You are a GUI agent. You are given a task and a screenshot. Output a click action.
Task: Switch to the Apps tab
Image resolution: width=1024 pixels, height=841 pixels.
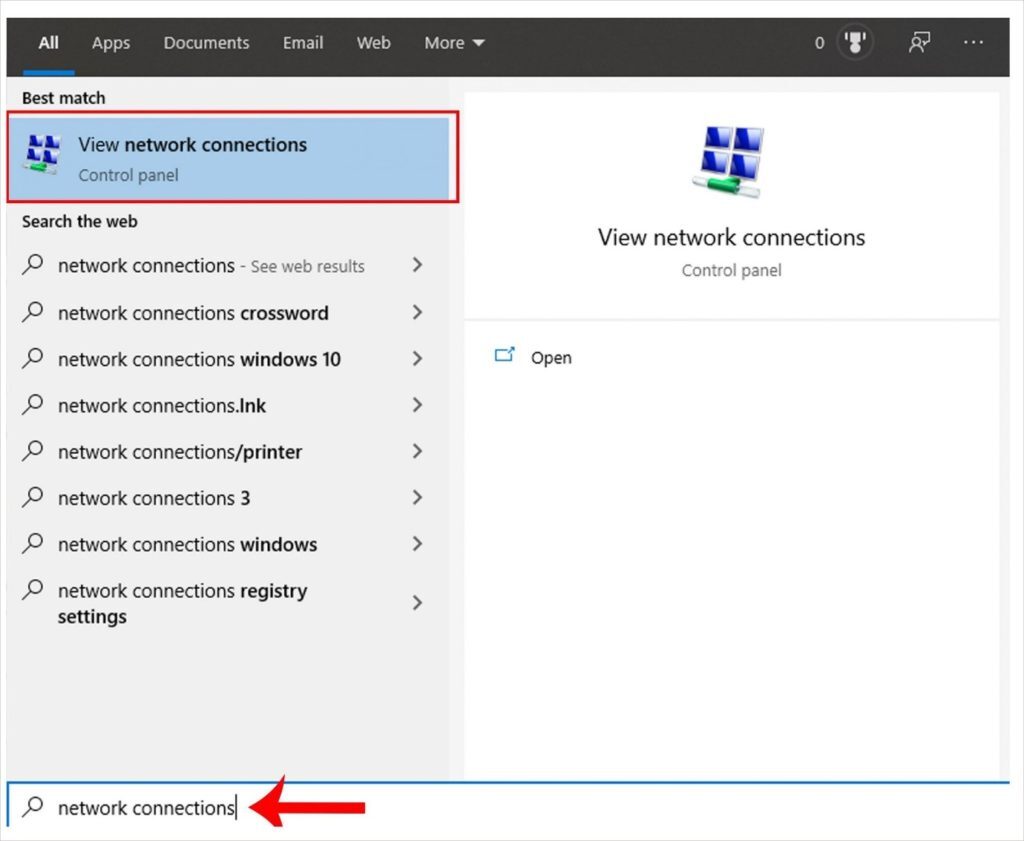point(111,43)
